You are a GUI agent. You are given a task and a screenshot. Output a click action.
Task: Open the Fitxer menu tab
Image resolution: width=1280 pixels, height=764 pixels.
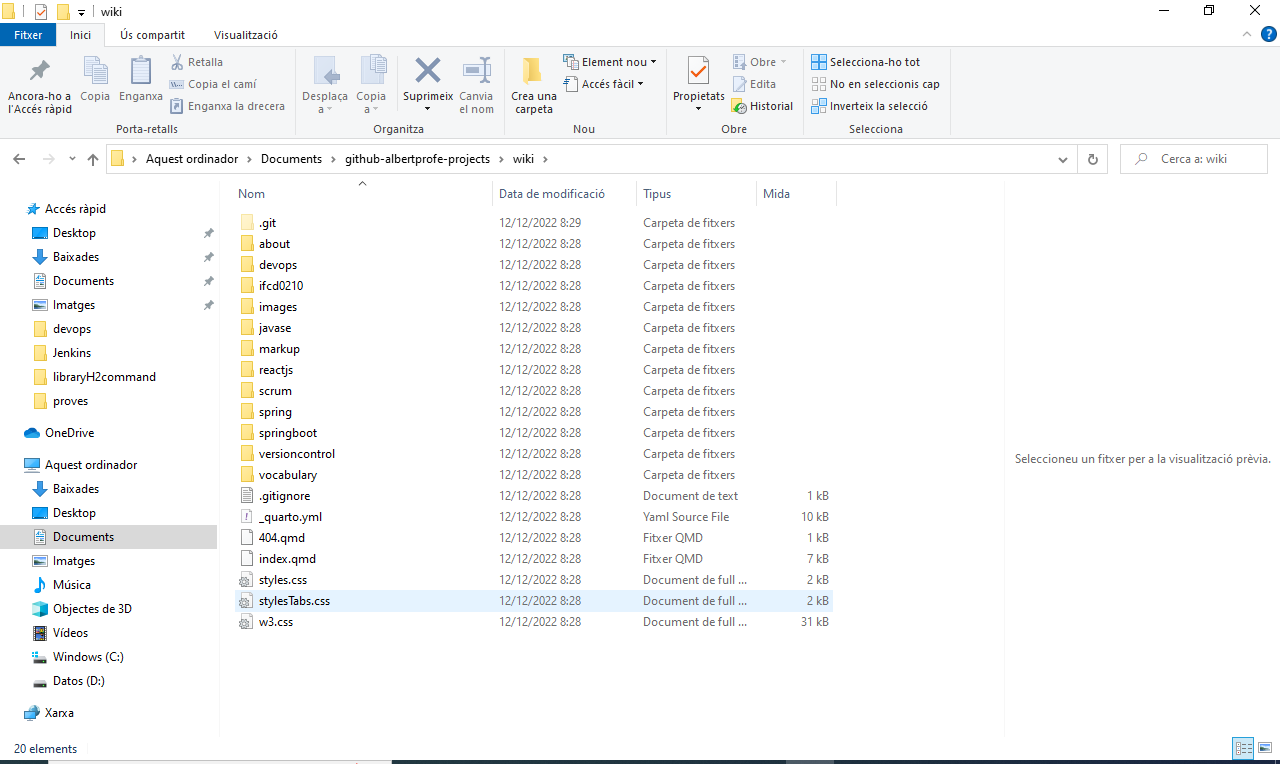(x=28, y=35)
